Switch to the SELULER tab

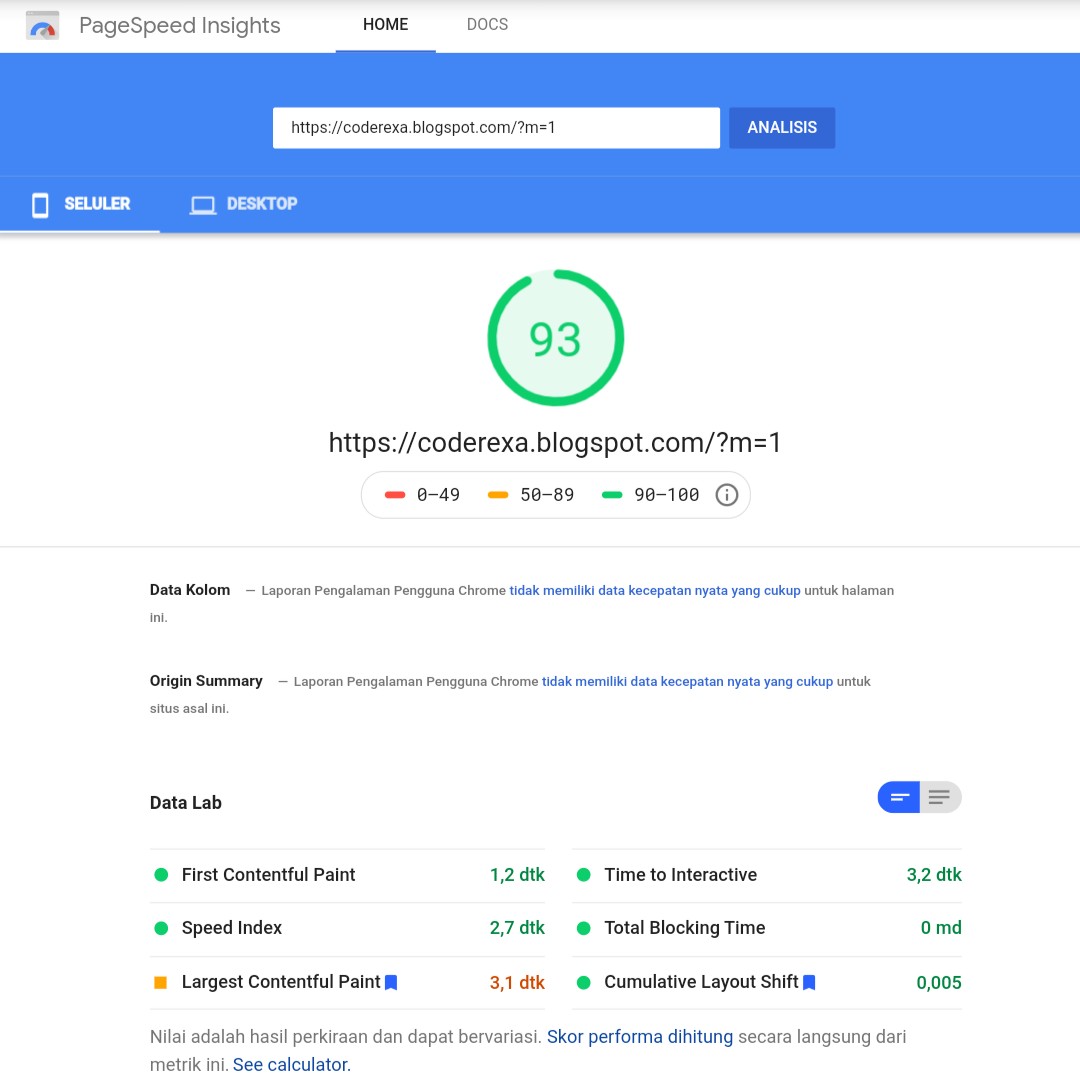(80, 204)
